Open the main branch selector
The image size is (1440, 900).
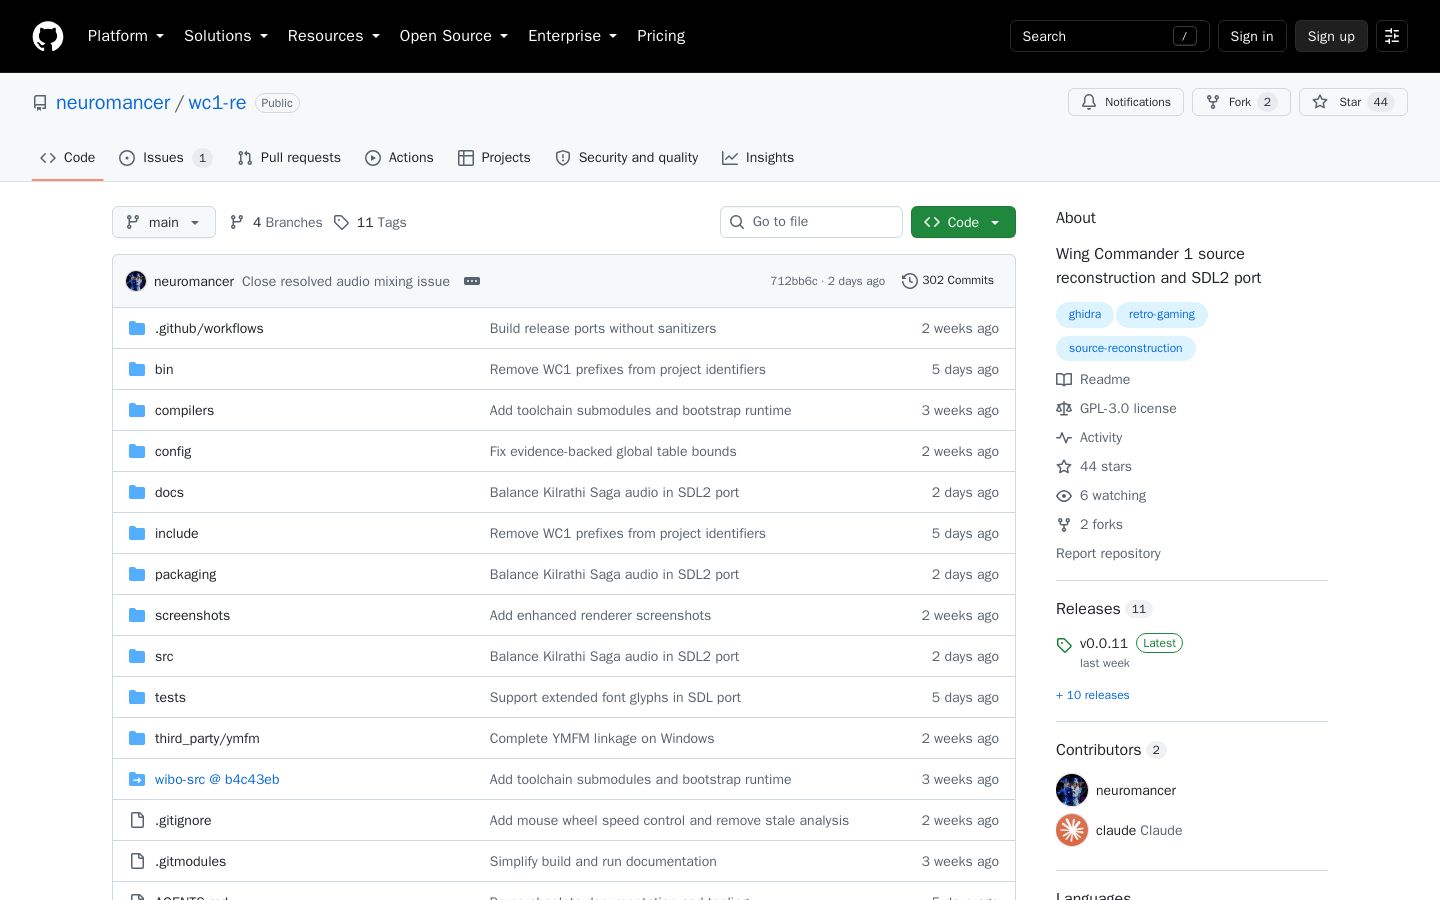point(164,222)
